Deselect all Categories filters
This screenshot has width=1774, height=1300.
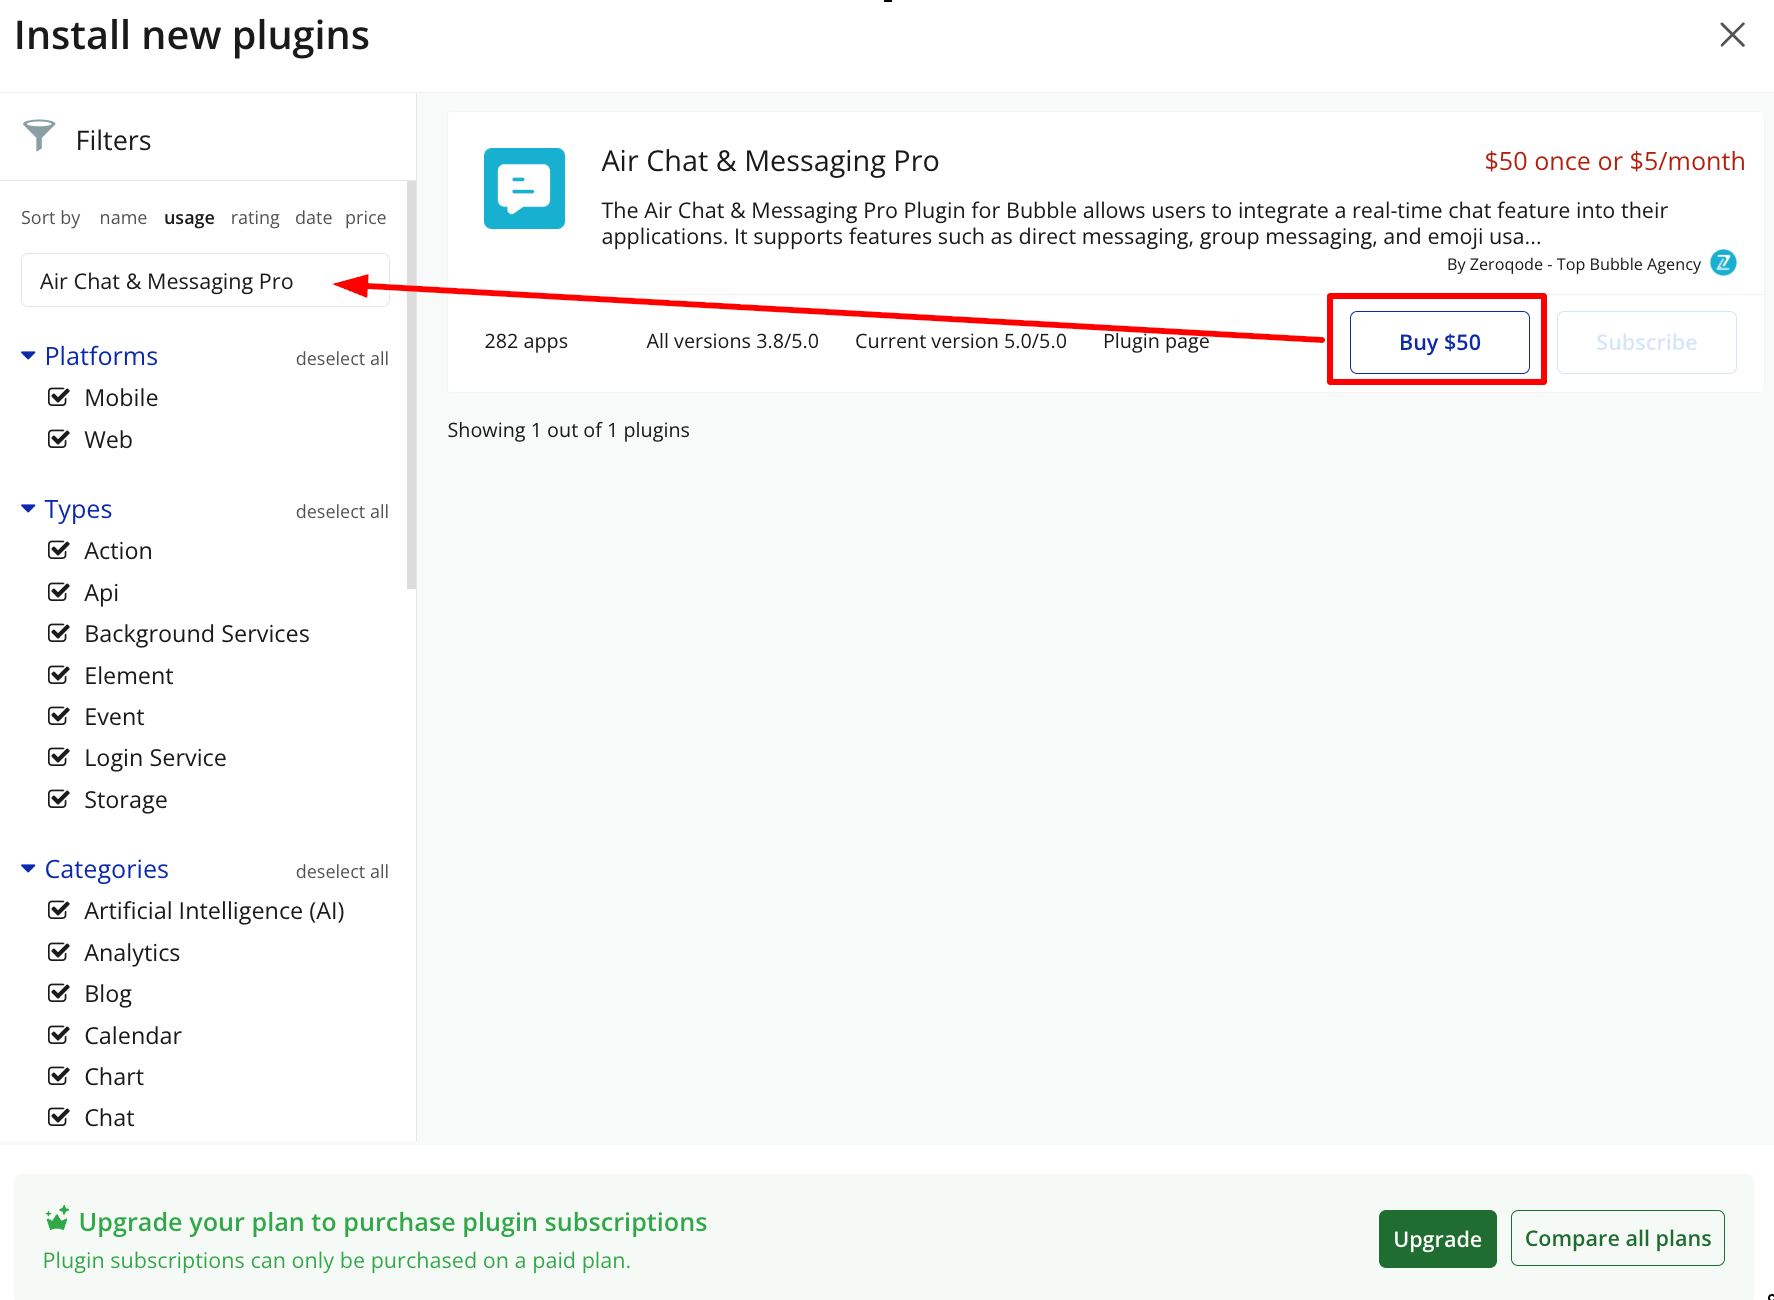[342, 871]
